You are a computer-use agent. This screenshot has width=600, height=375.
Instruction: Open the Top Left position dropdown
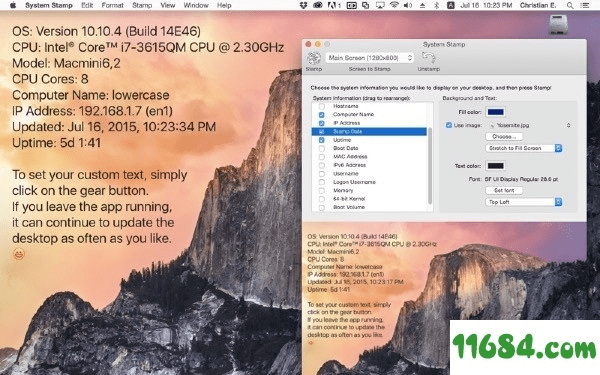point(523,202)
